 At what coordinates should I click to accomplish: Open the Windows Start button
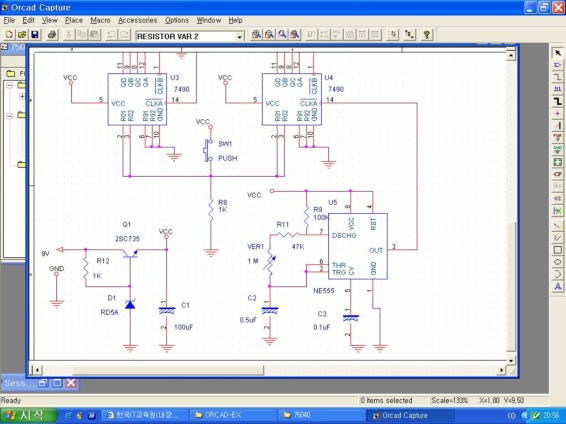click(x=28, y=415)
